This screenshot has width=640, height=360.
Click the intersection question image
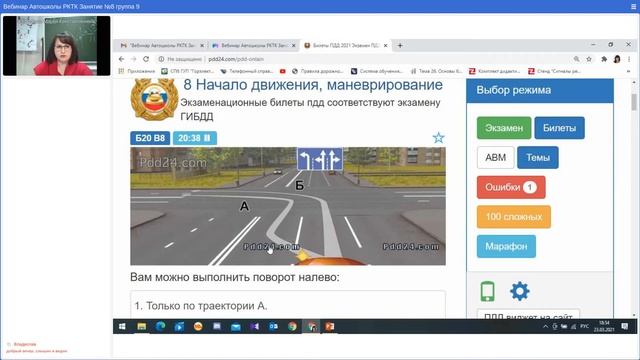[x=288, y=206]
